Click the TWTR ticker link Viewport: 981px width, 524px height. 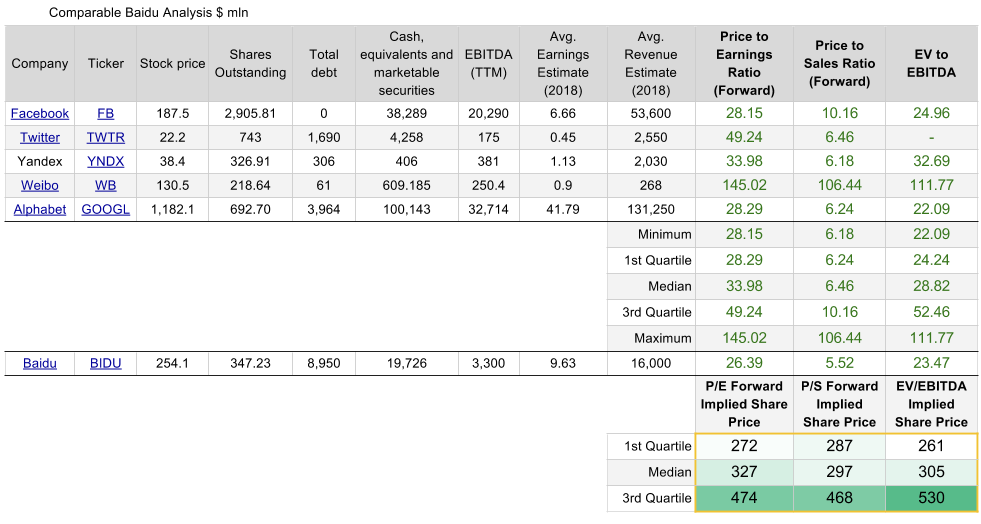click(x=105, y=137)
